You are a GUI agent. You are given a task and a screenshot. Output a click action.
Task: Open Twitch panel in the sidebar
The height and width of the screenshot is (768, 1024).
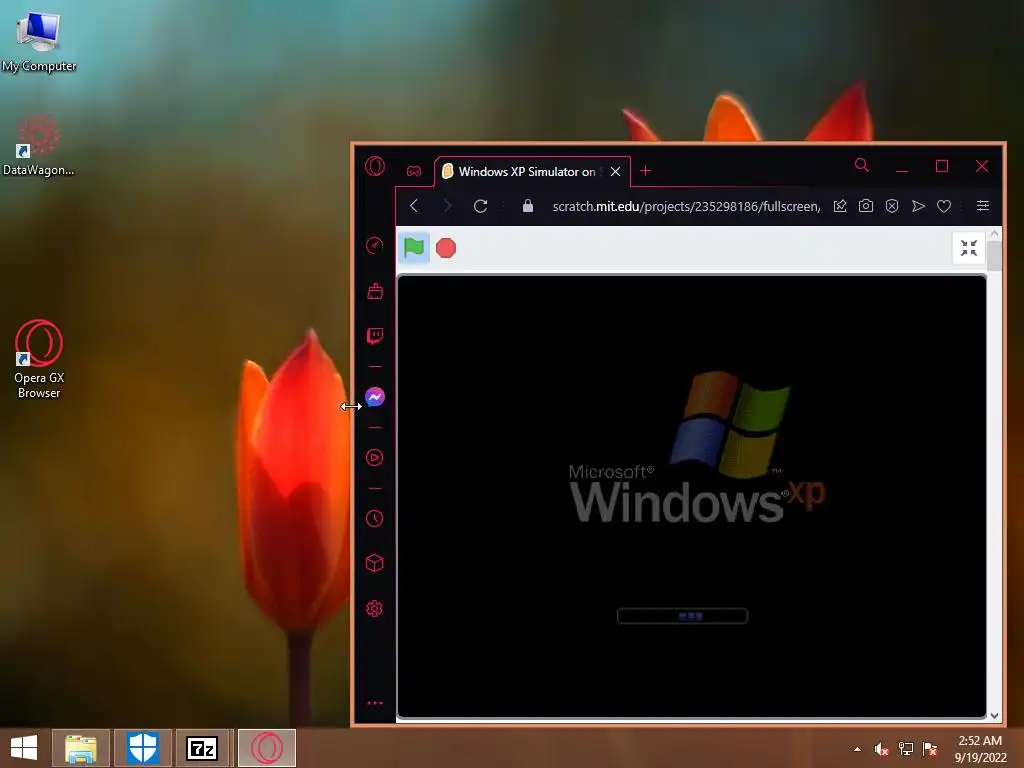click(375, 336)
